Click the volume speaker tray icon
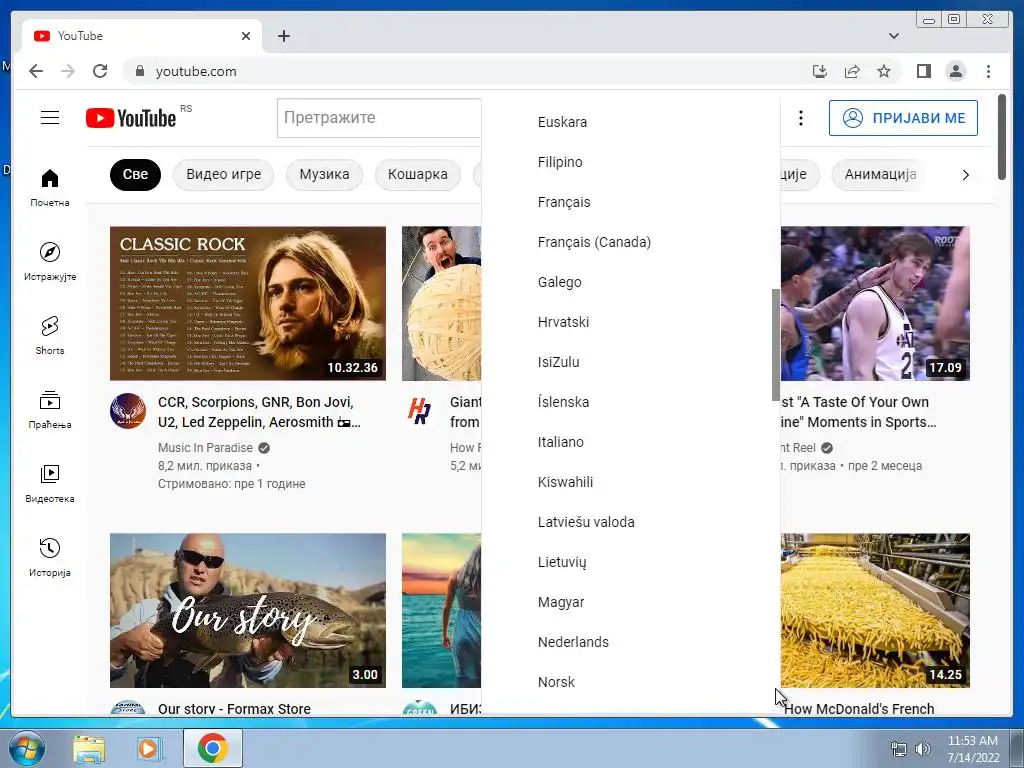 (x=923, y=749)
